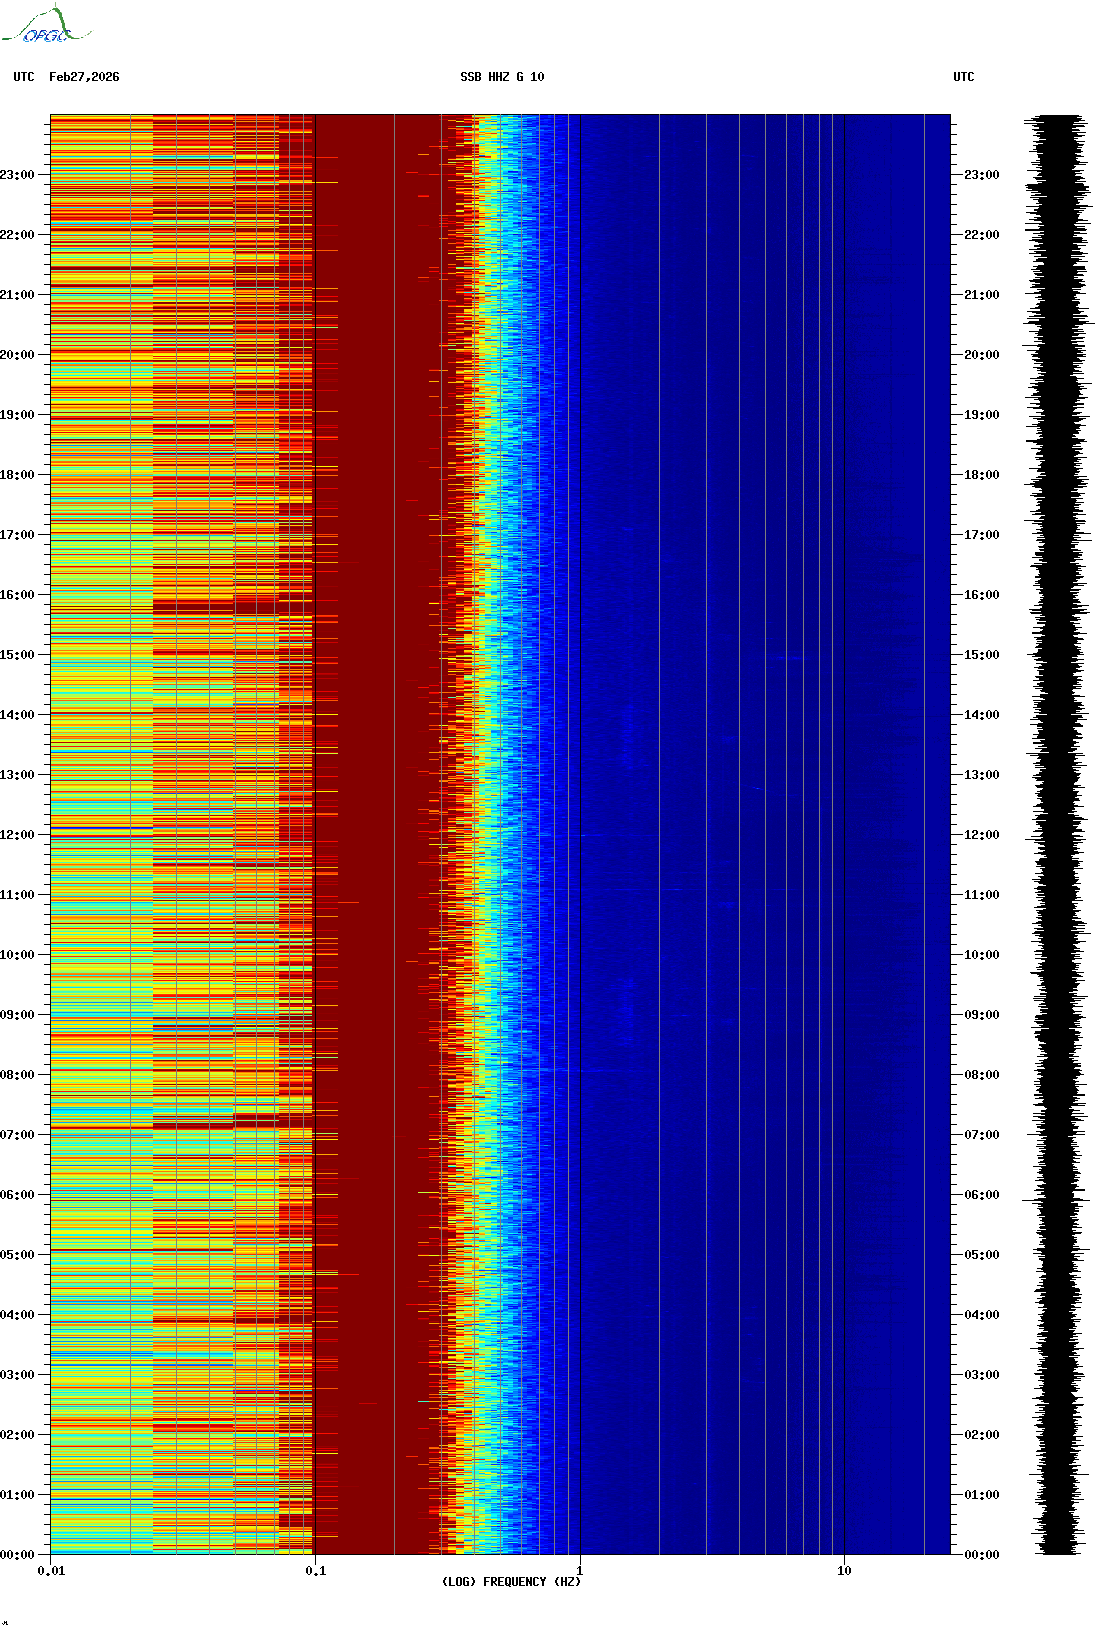The height and width of the screenshot is (1634, 1102).
Task: Click the 06:00 marker on right time axis
Action: coord(981,1195)
